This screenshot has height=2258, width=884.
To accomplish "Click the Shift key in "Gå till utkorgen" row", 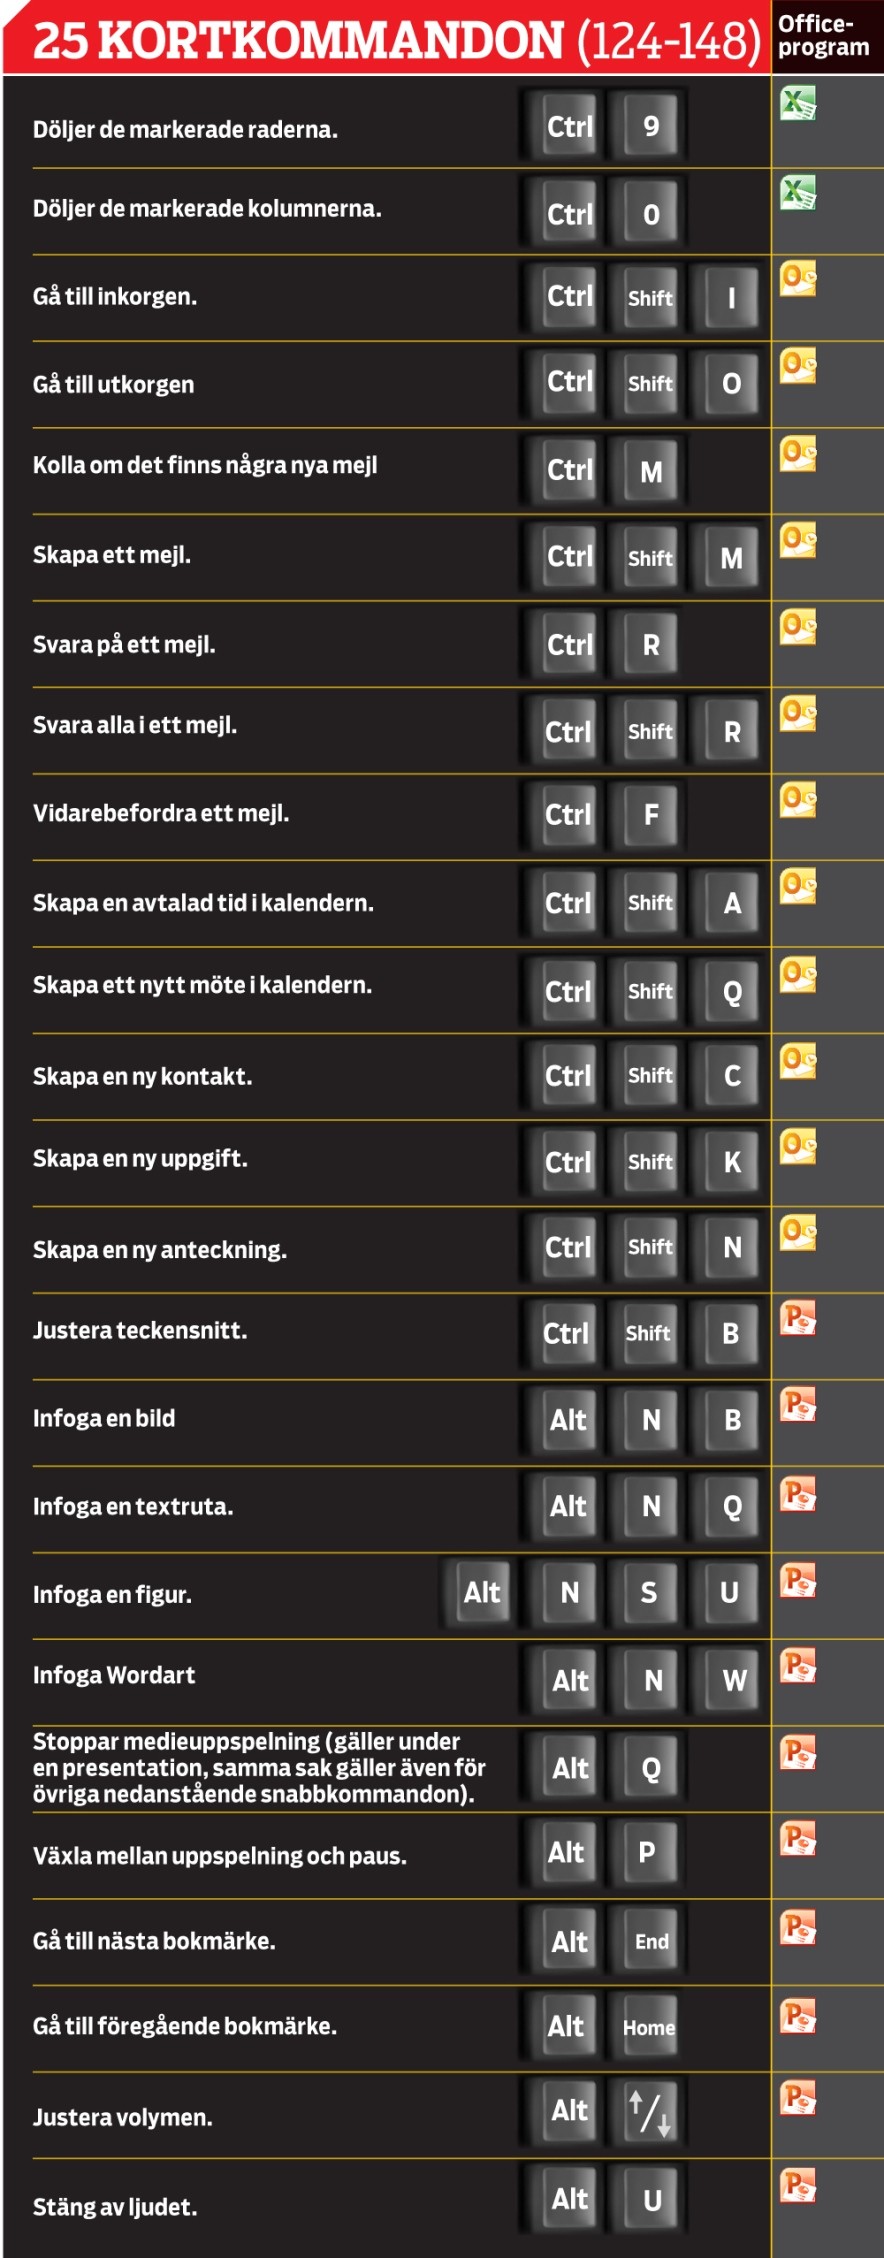I will tap(650, 384).
